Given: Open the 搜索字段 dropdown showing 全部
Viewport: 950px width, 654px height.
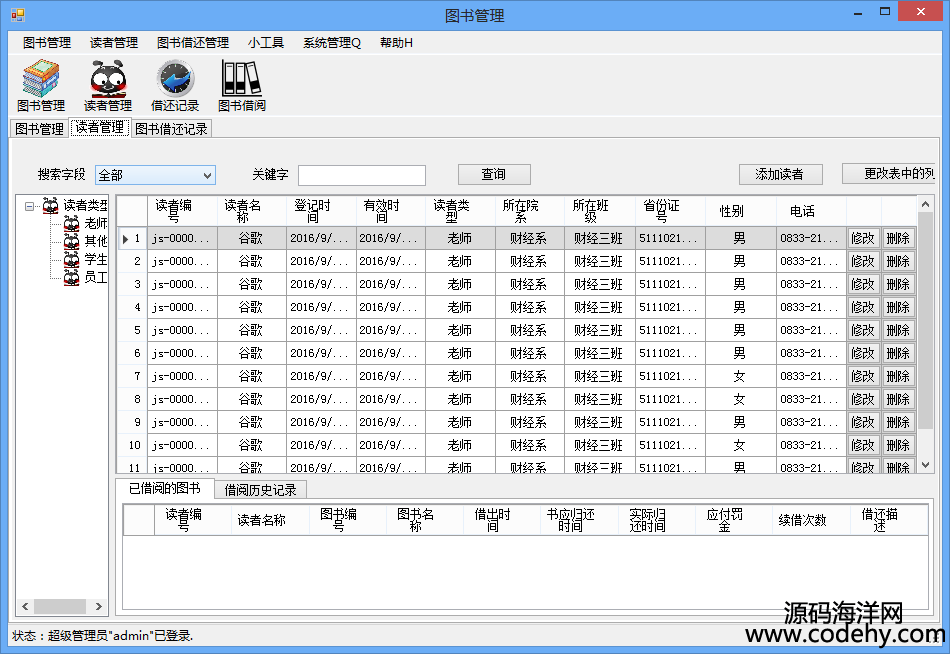Looking at the screenshot, I should point(155,175).
